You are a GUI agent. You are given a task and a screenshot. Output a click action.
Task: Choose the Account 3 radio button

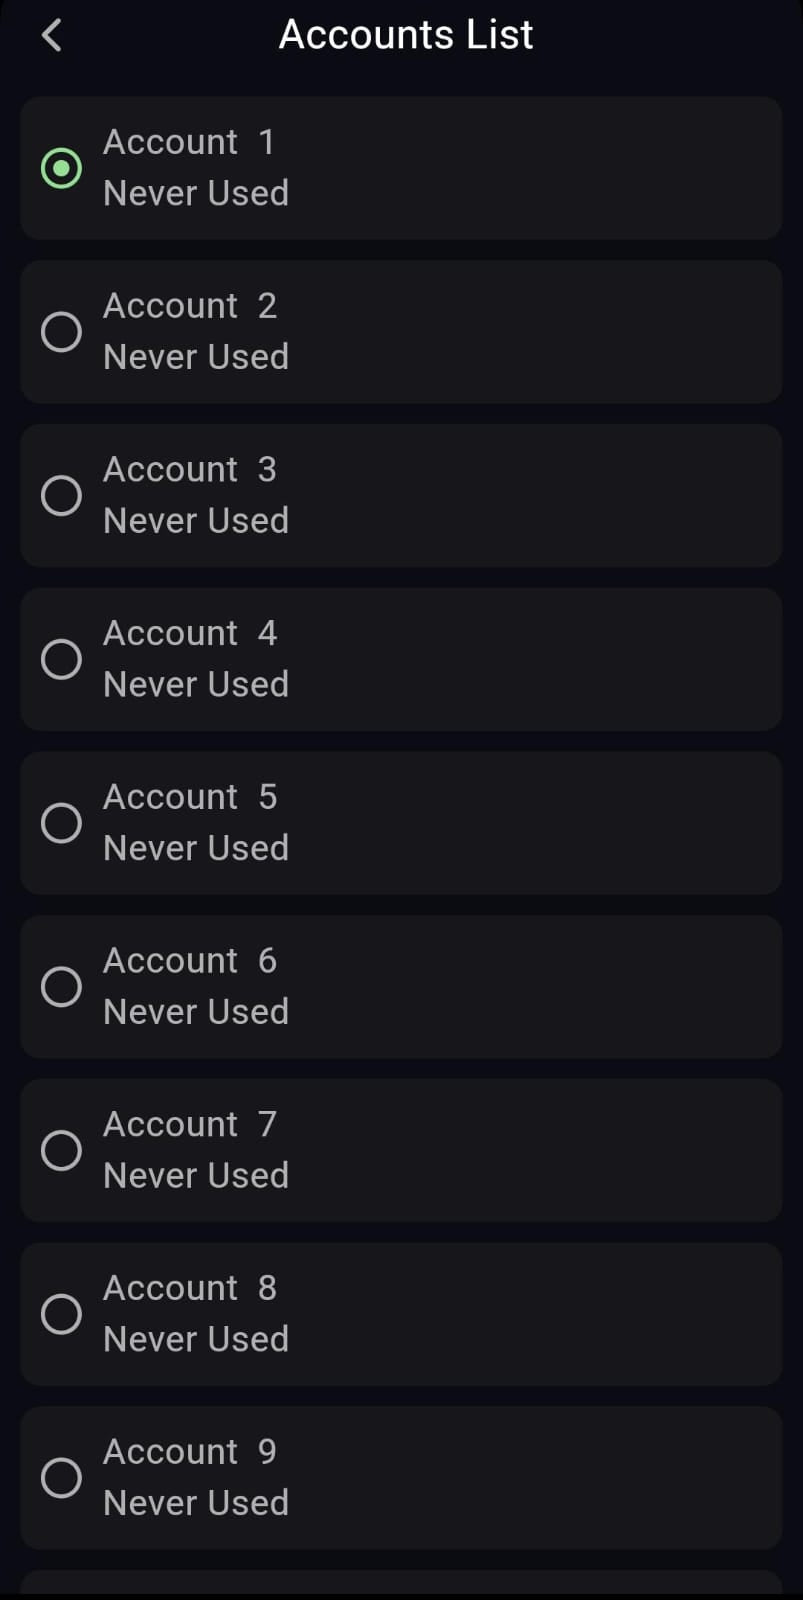tap(61, 495)
